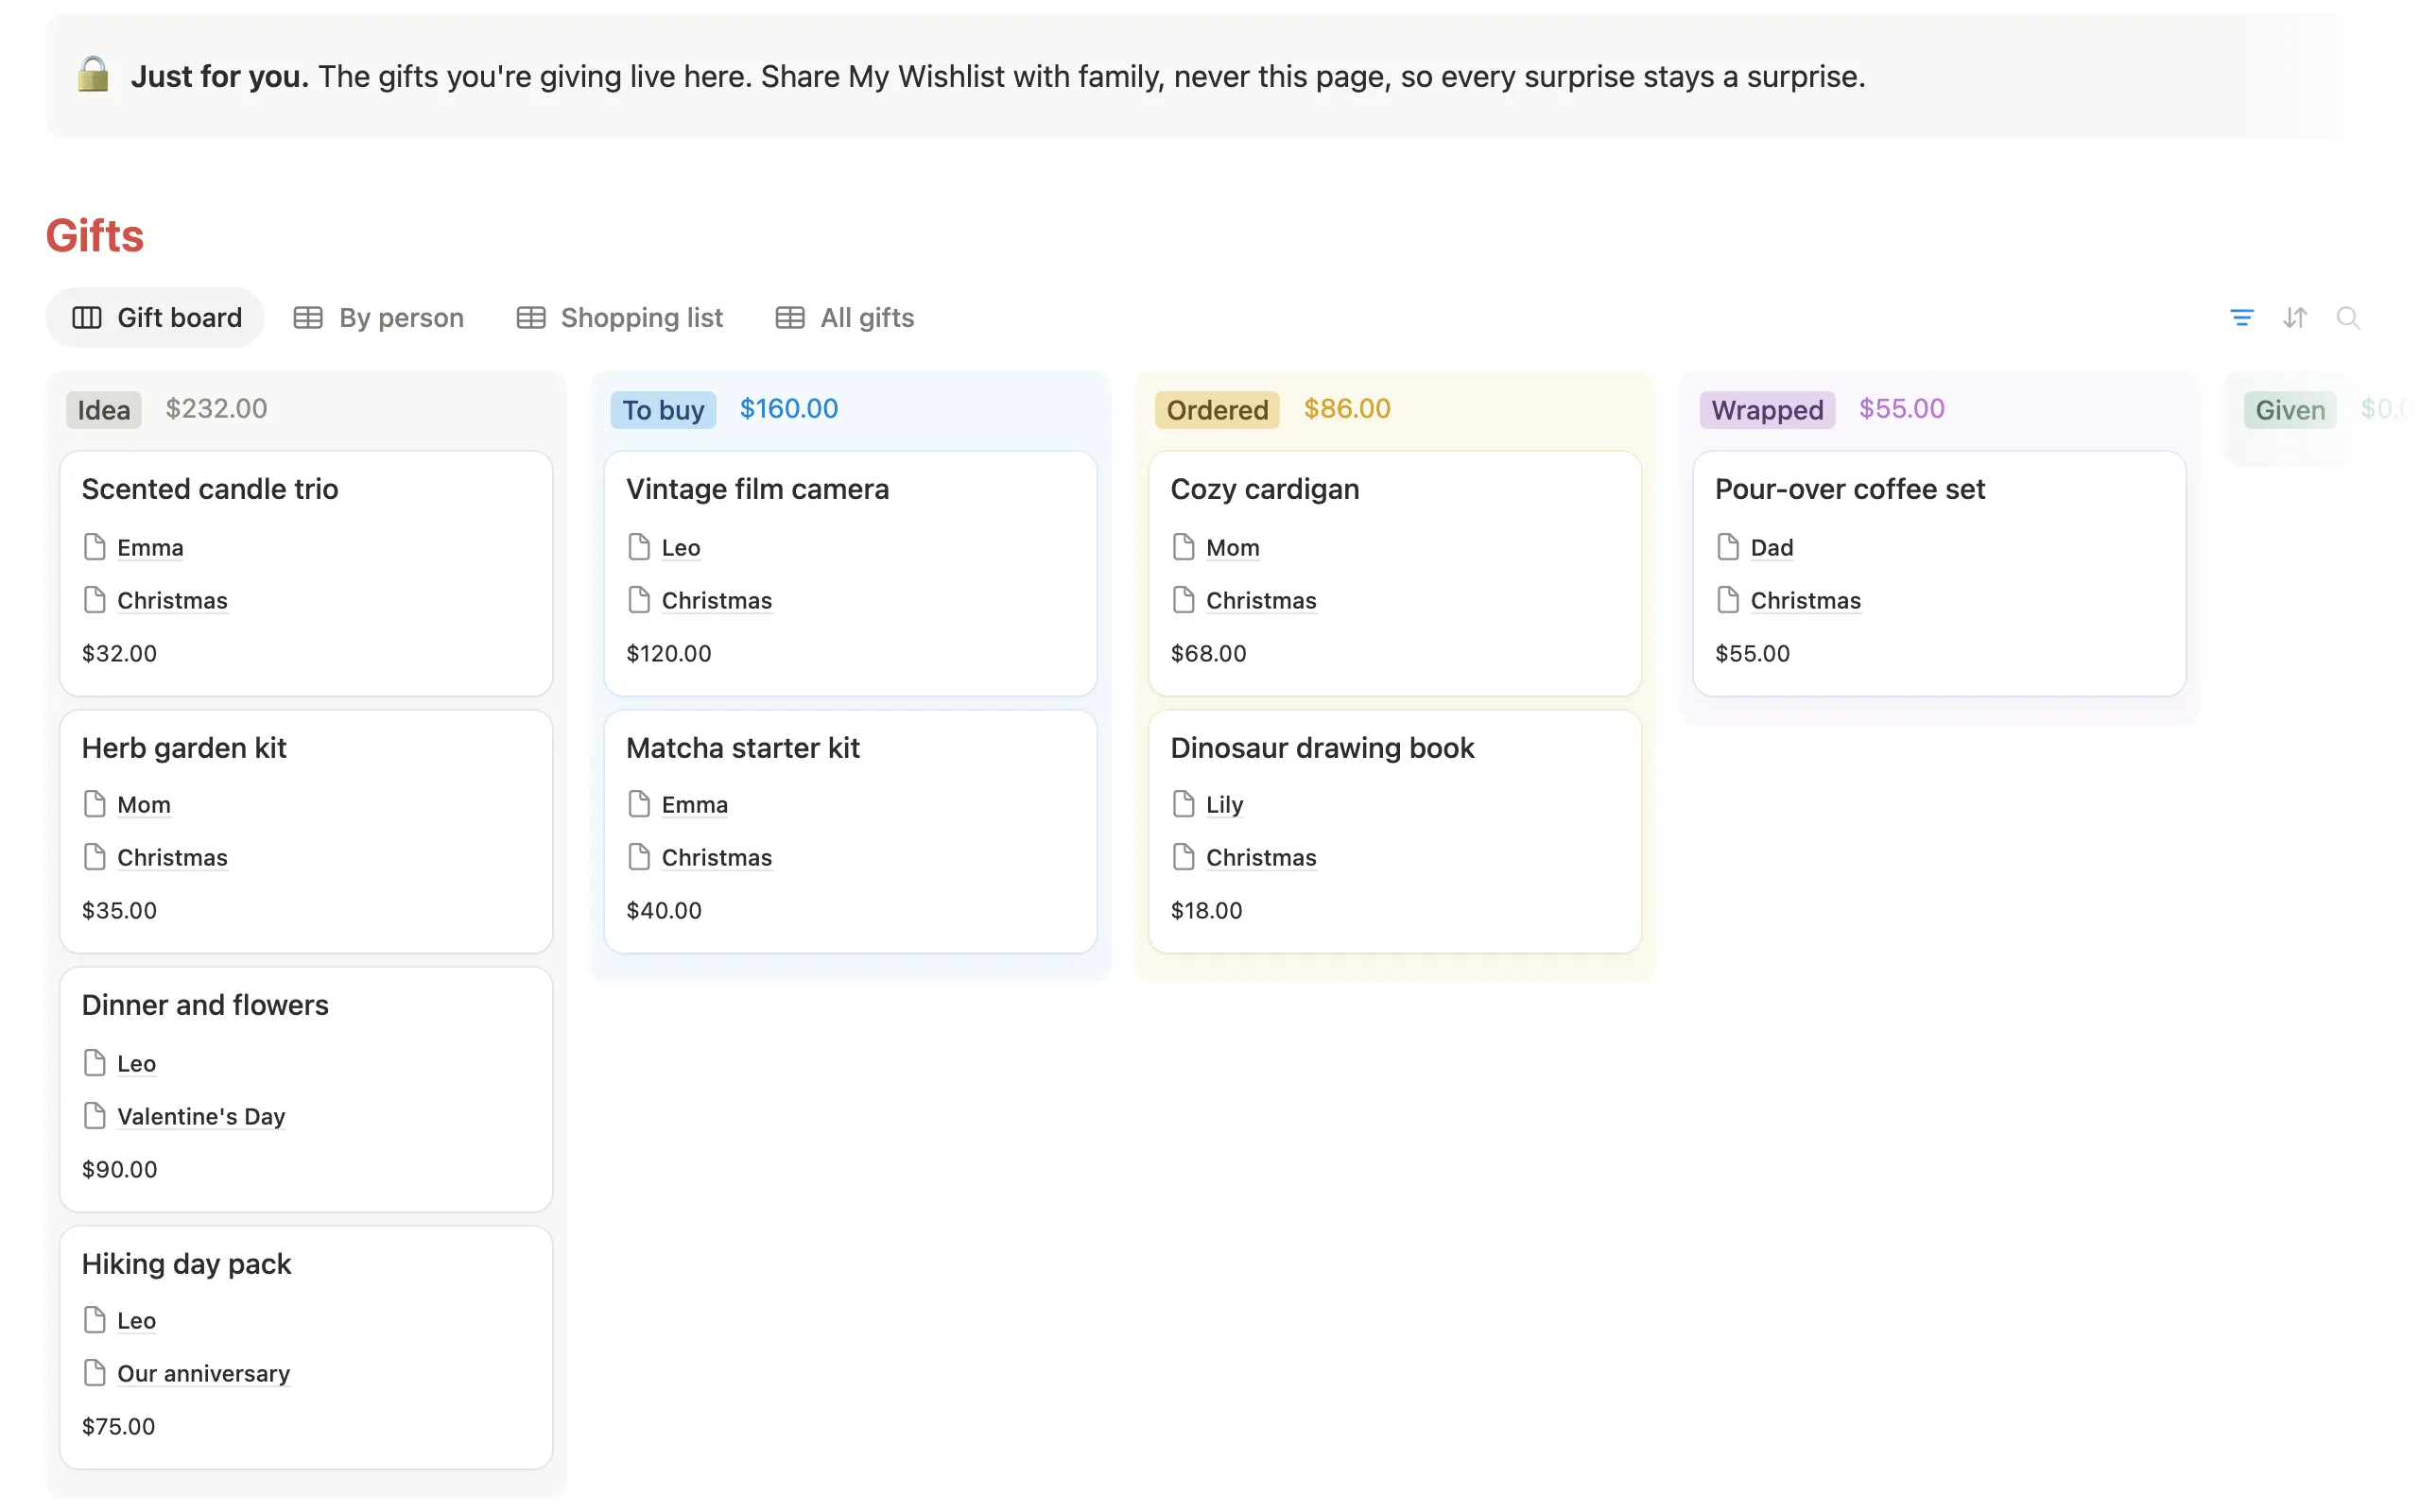Image resolution: width=2420 pixels, height=1512 pixels.
Task: Open the Matcha starter kit card title
Action: [743, 748]
